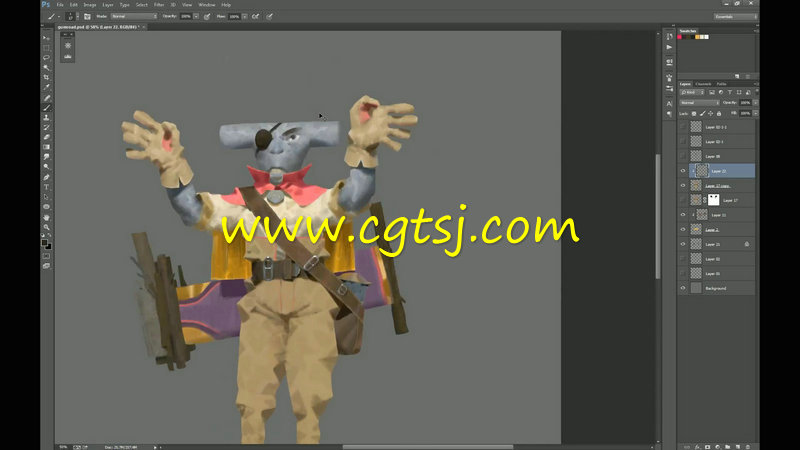Select the Eraser tool

[x=46, y=137]
